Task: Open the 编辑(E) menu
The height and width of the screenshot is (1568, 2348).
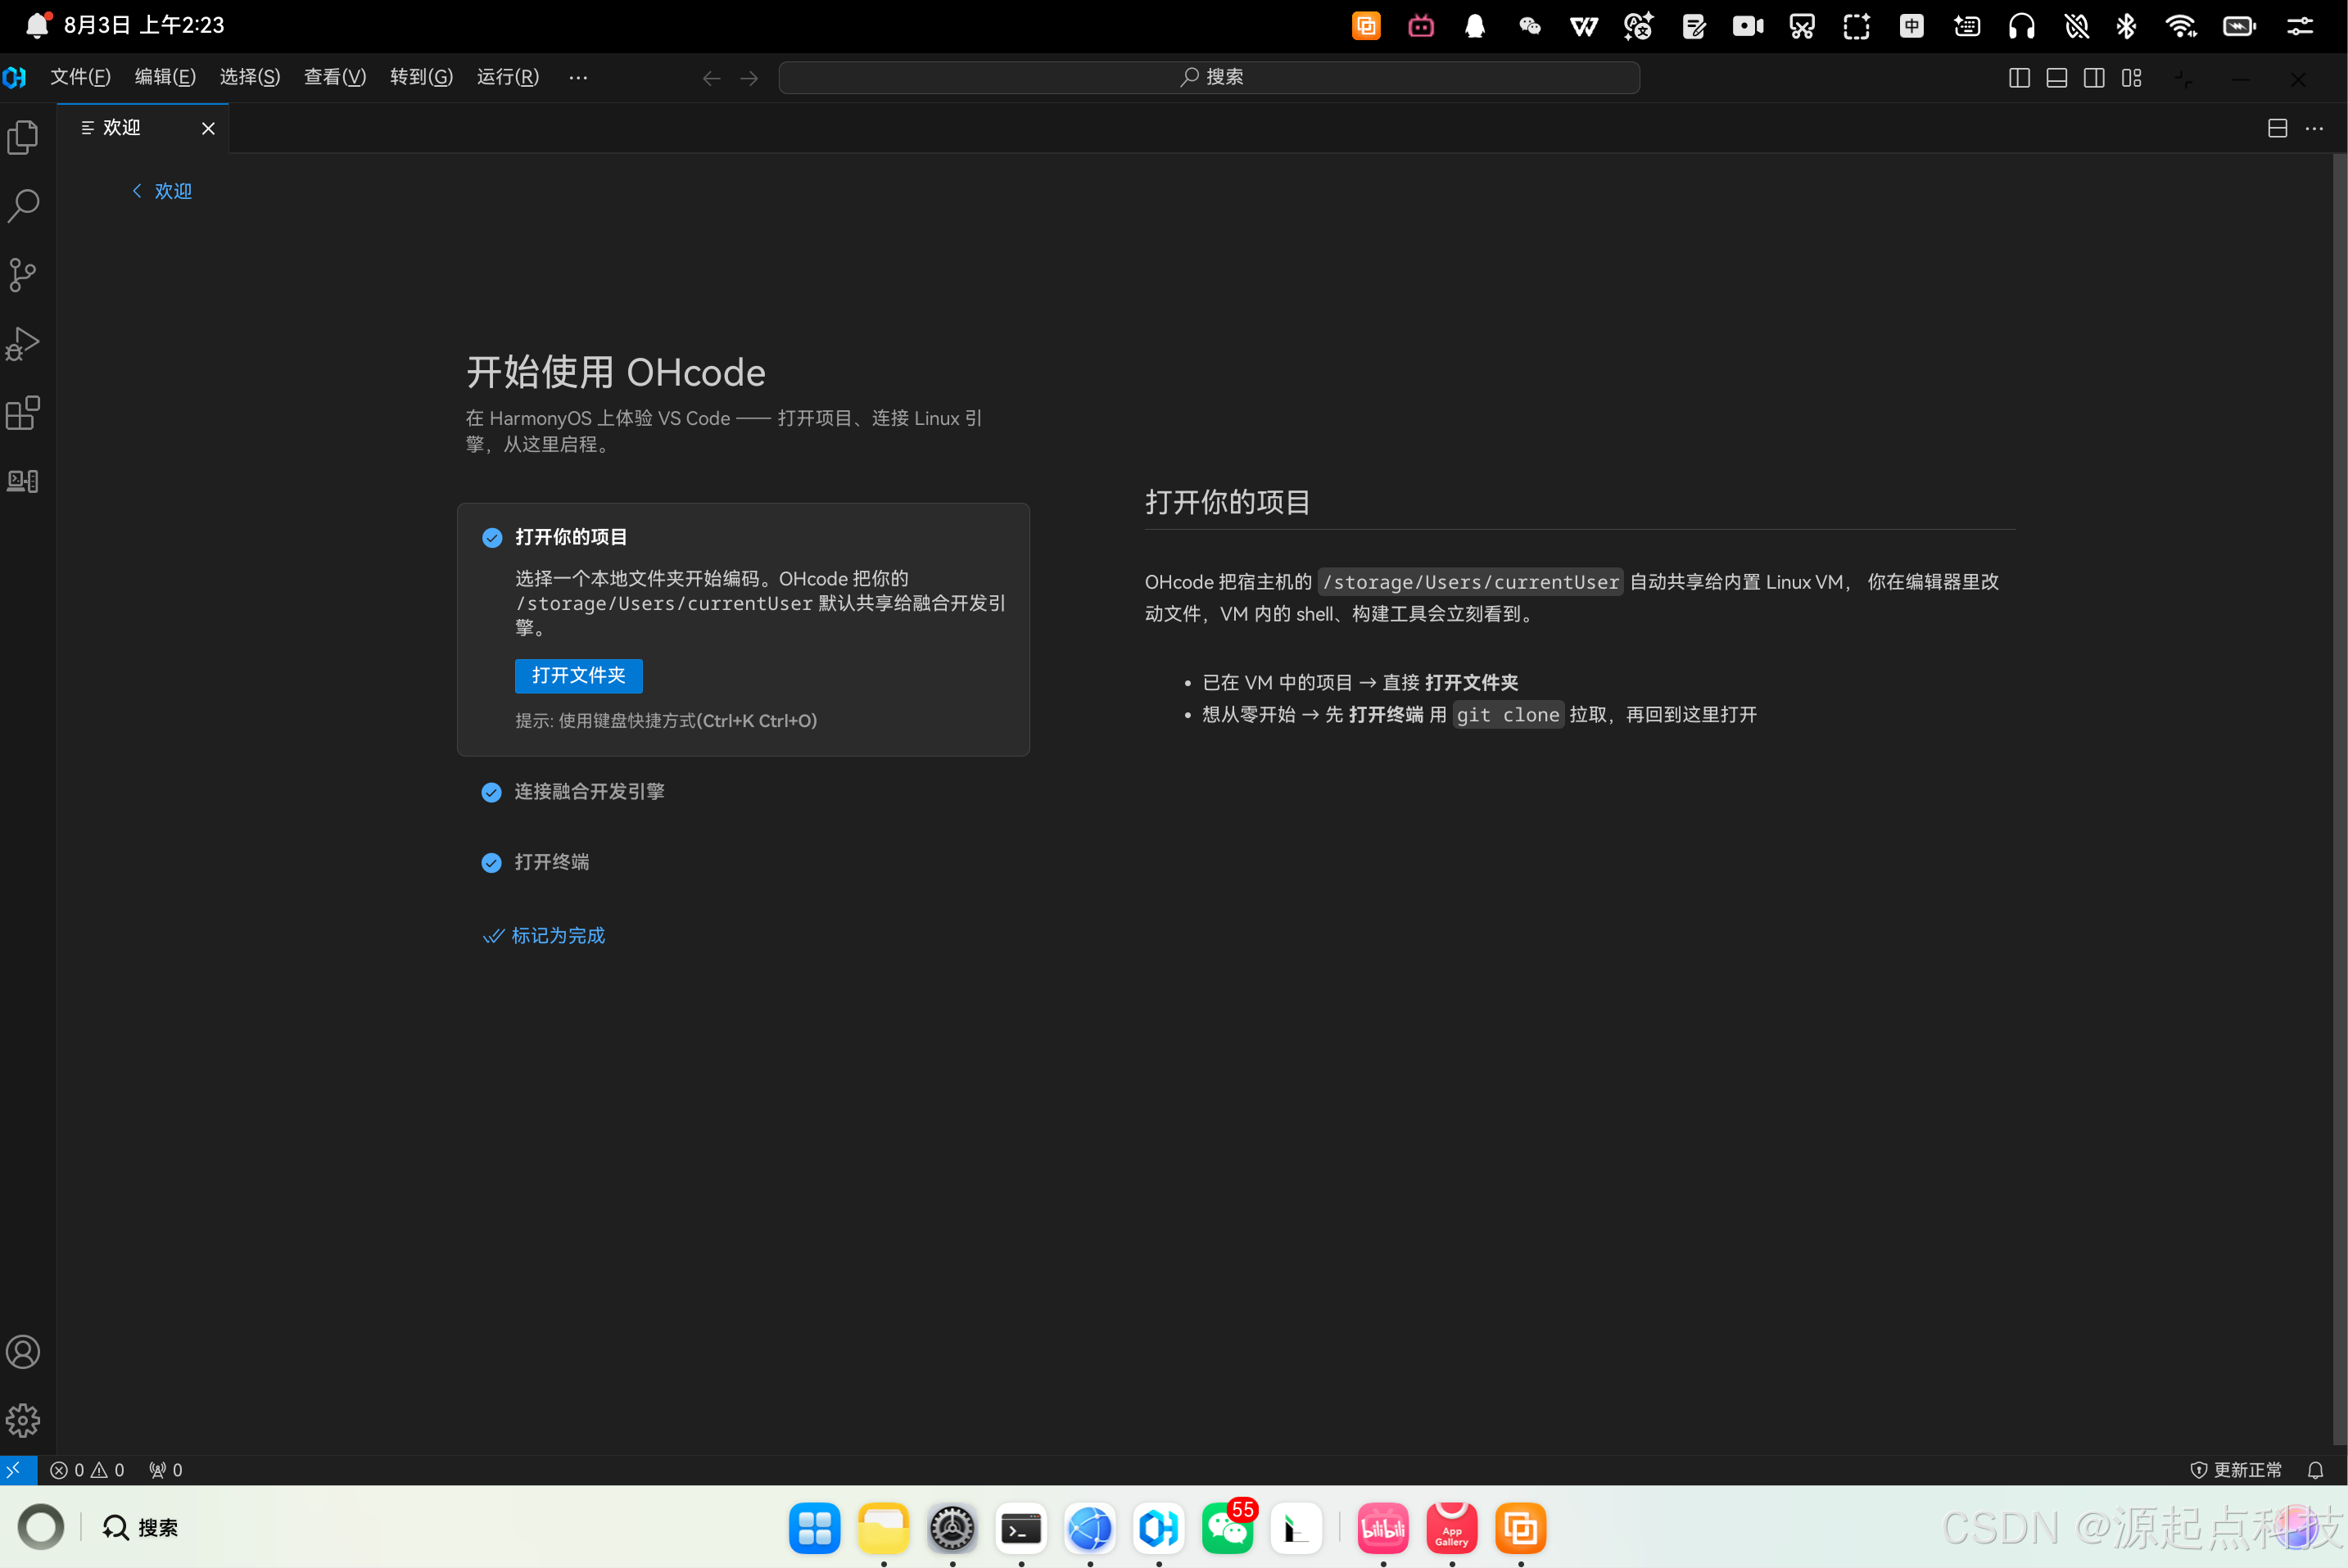Action: click(x=165, y=77)
